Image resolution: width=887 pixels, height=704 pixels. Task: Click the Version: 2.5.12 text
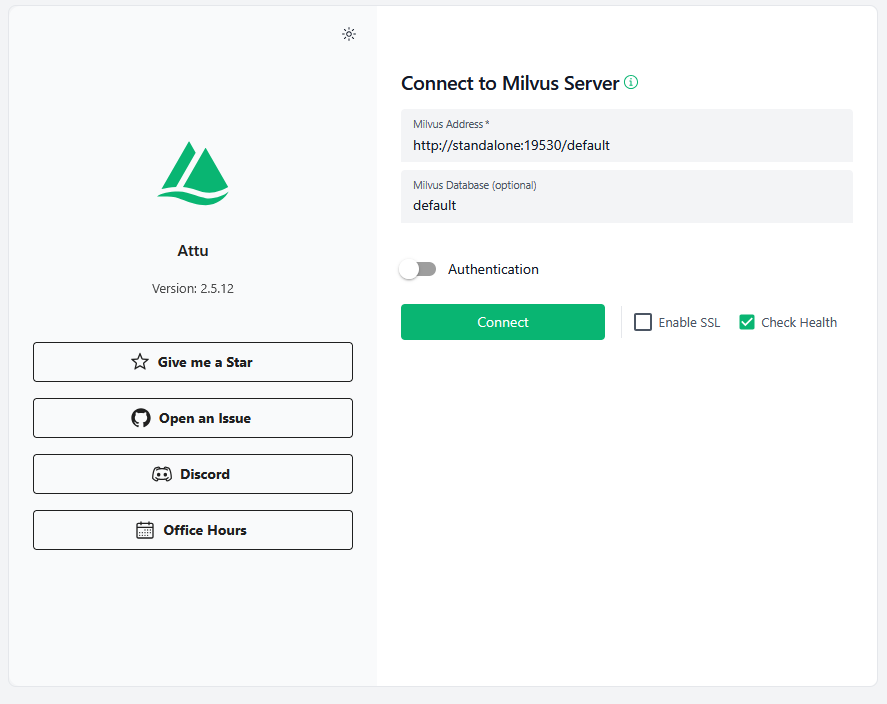193,288
